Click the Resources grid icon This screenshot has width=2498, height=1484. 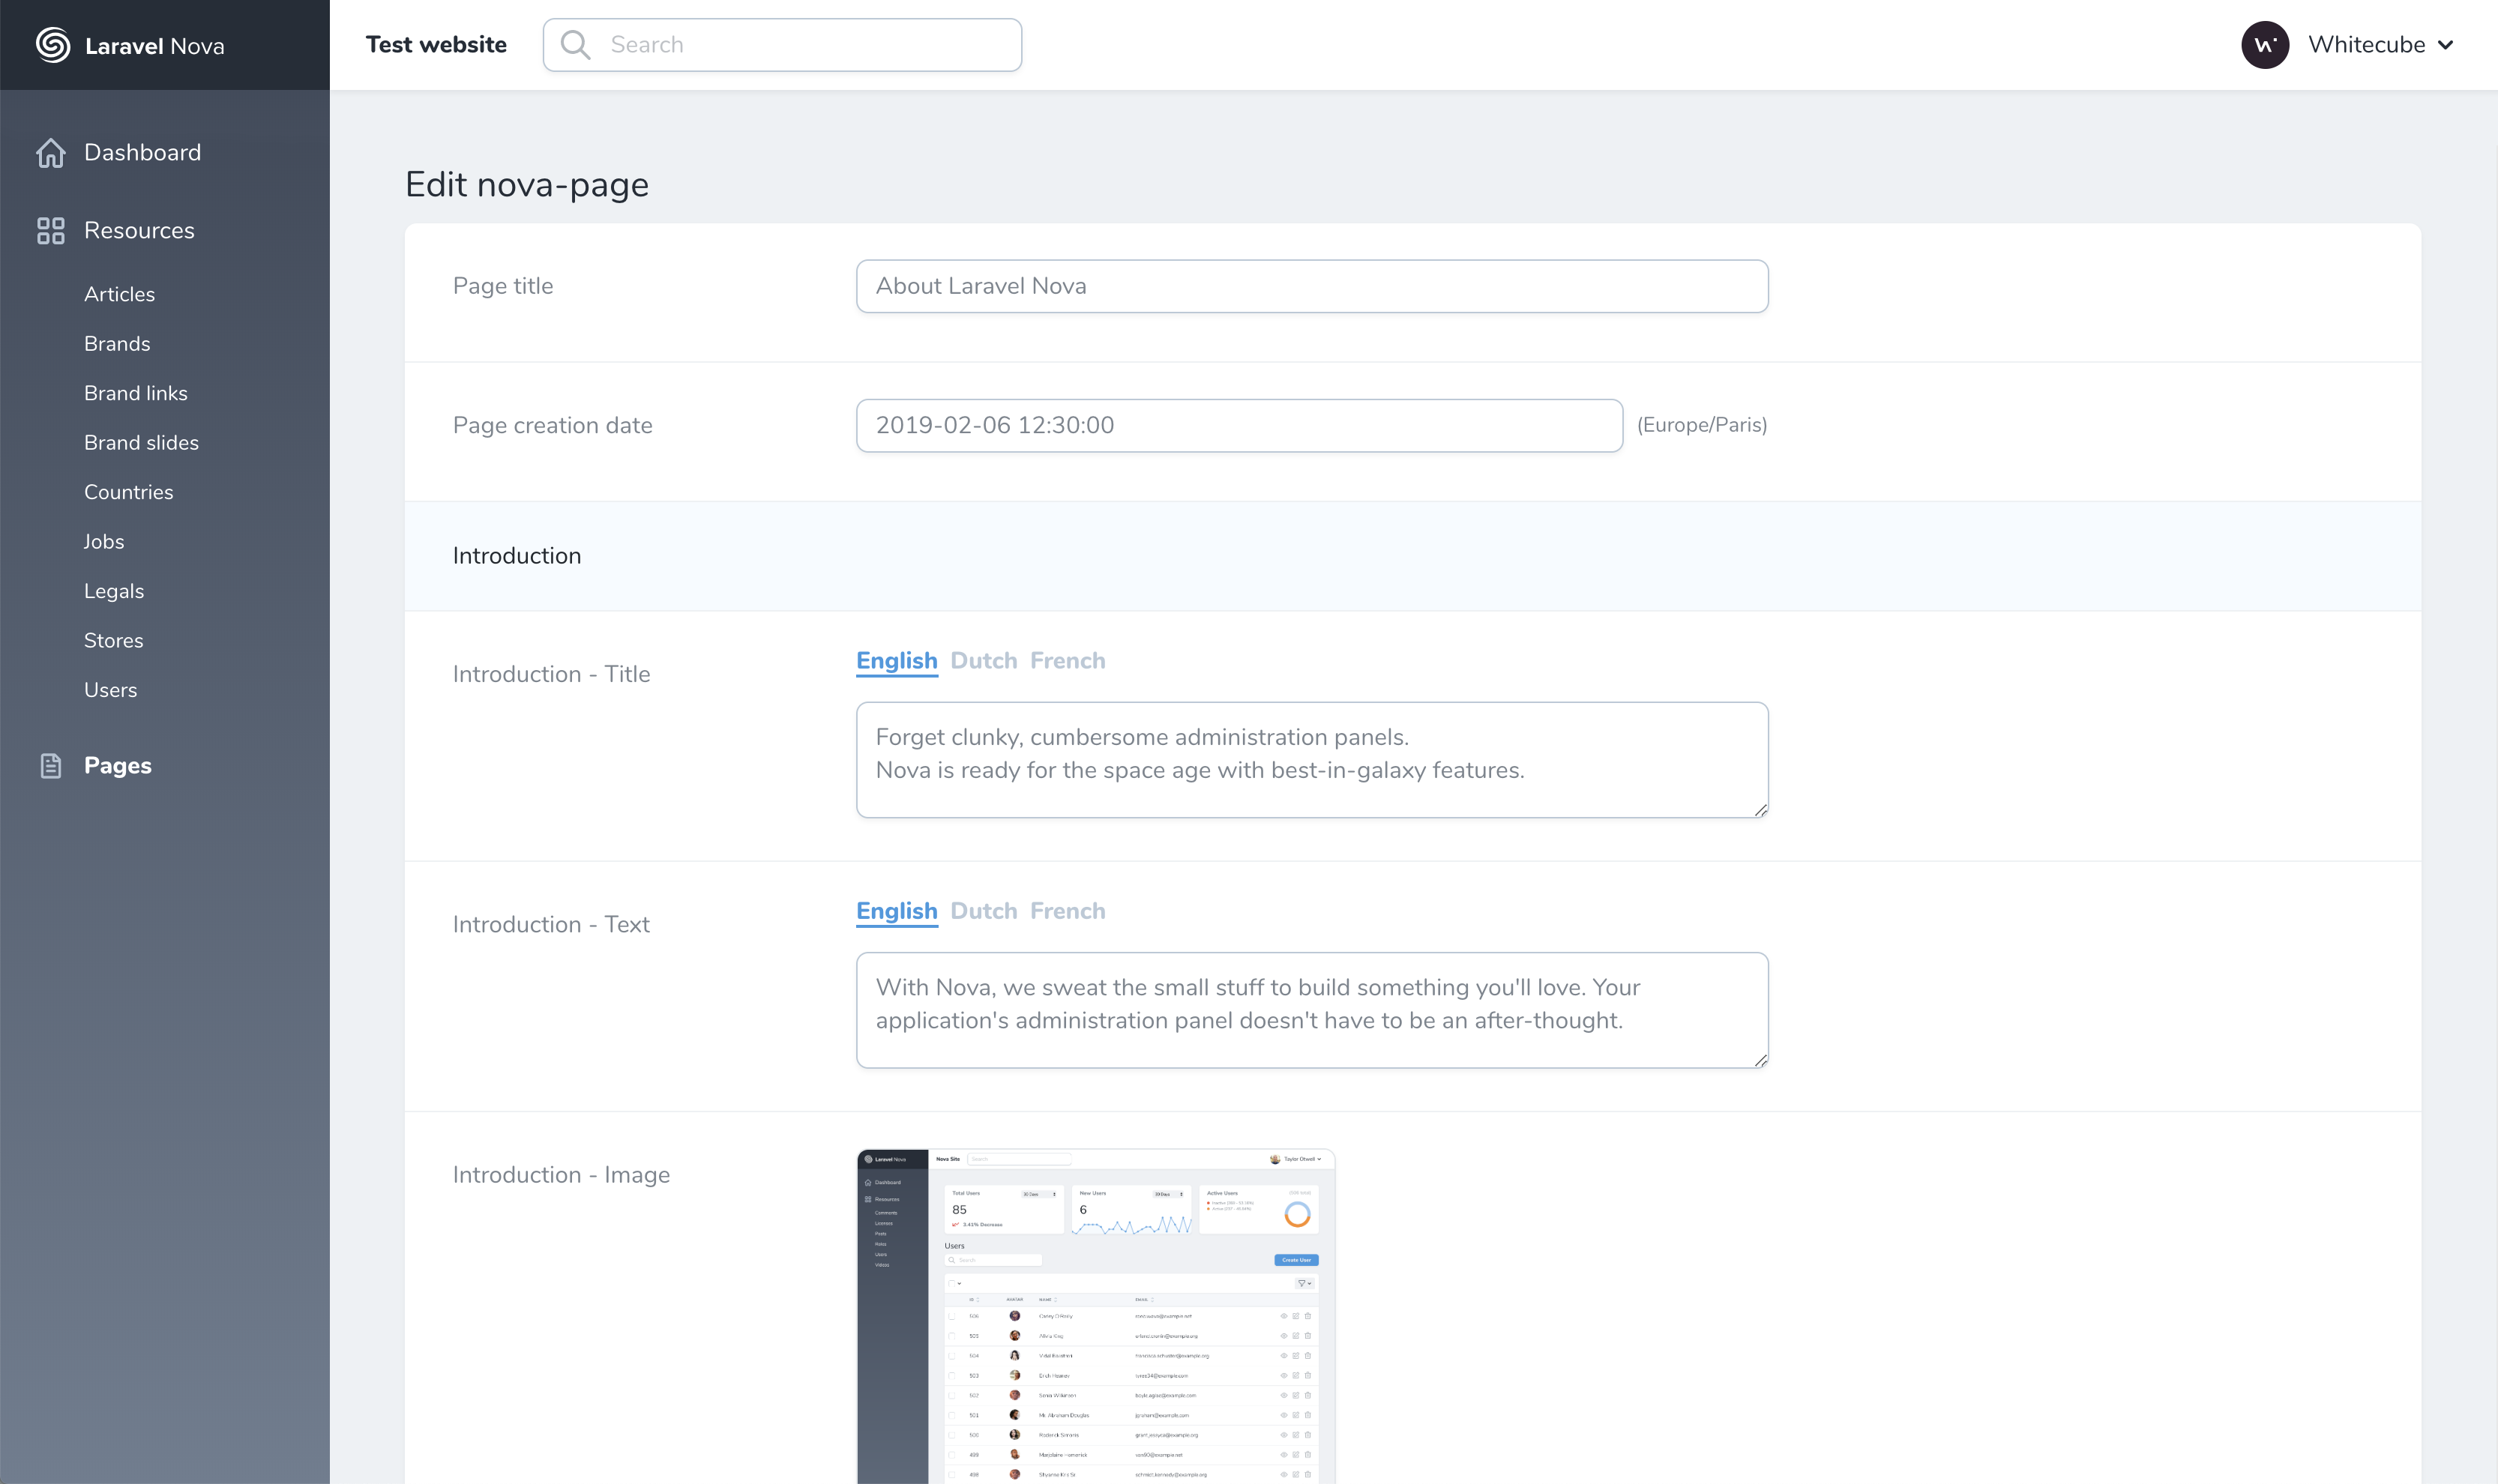coord(51,230)
